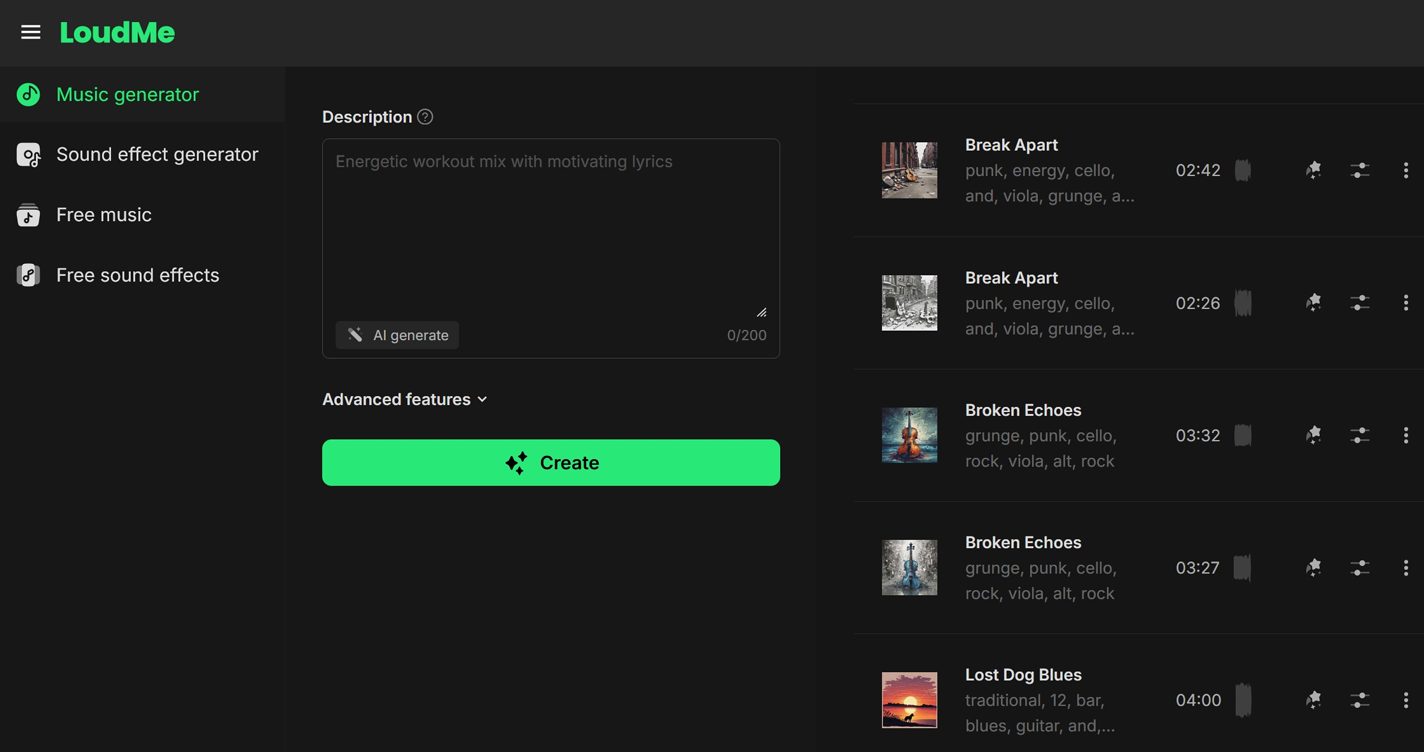Click the LoudMe logo
The width and height of the screenshot is (1424, 752).
click(117, 32)
